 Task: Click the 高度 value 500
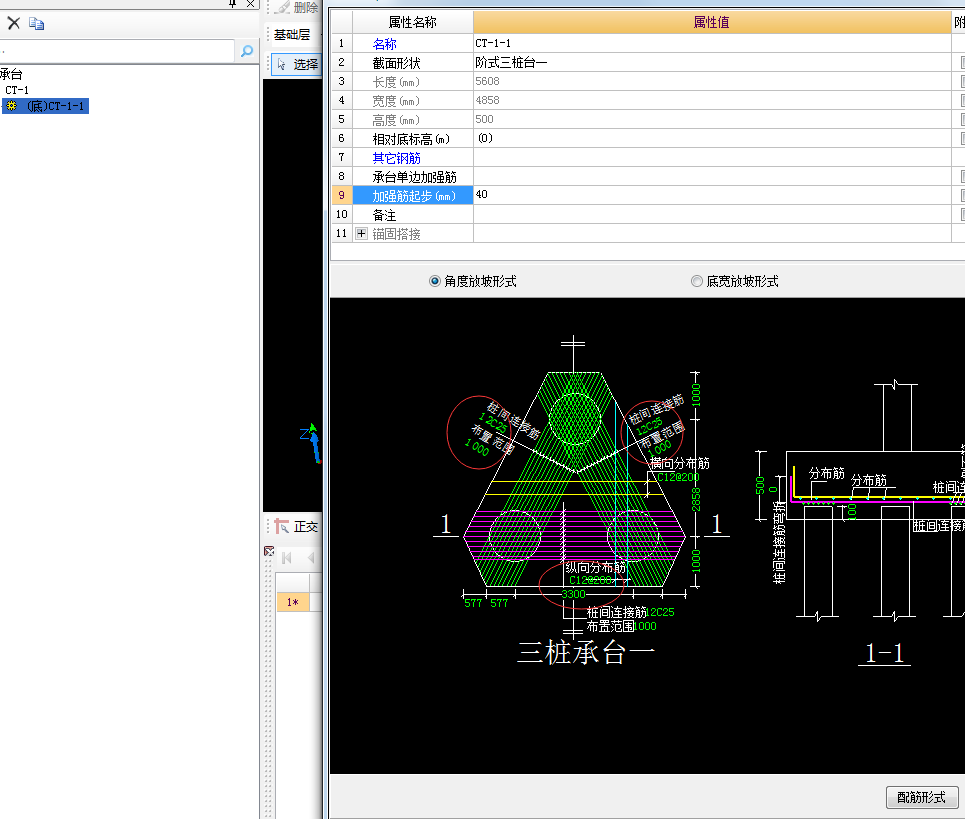click(x=712, y=119)
